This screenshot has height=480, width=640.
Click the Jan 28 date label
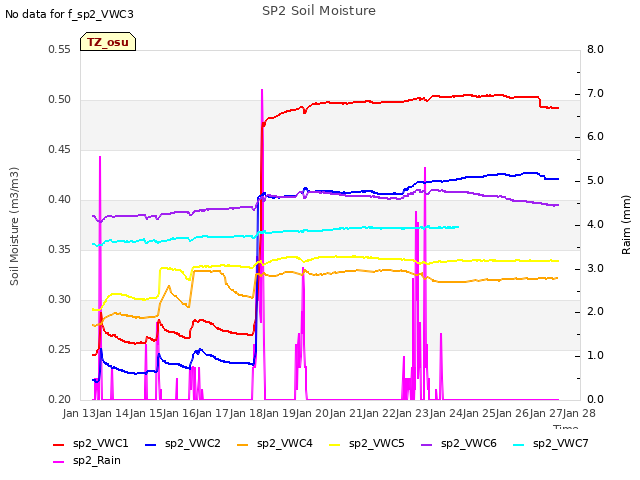579,414
